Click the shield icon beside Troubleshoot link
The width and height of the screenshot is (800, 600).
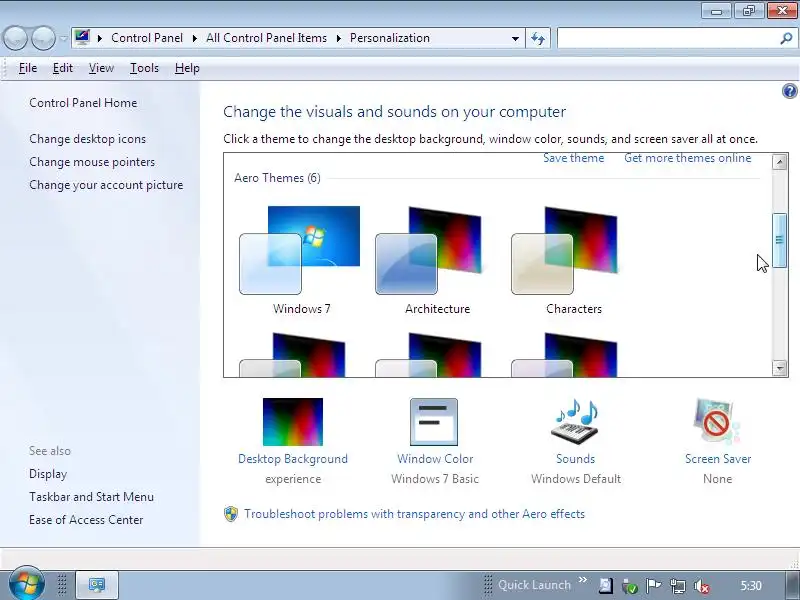(x=231, y=514)
